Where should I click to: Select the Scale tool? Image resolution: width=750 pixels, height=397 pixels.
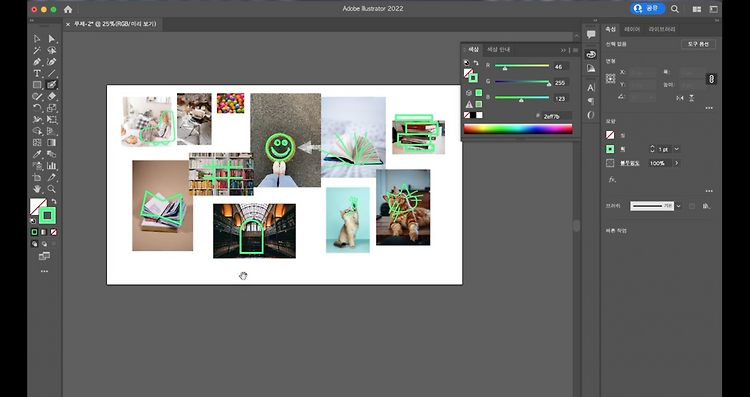coord(52,108)
